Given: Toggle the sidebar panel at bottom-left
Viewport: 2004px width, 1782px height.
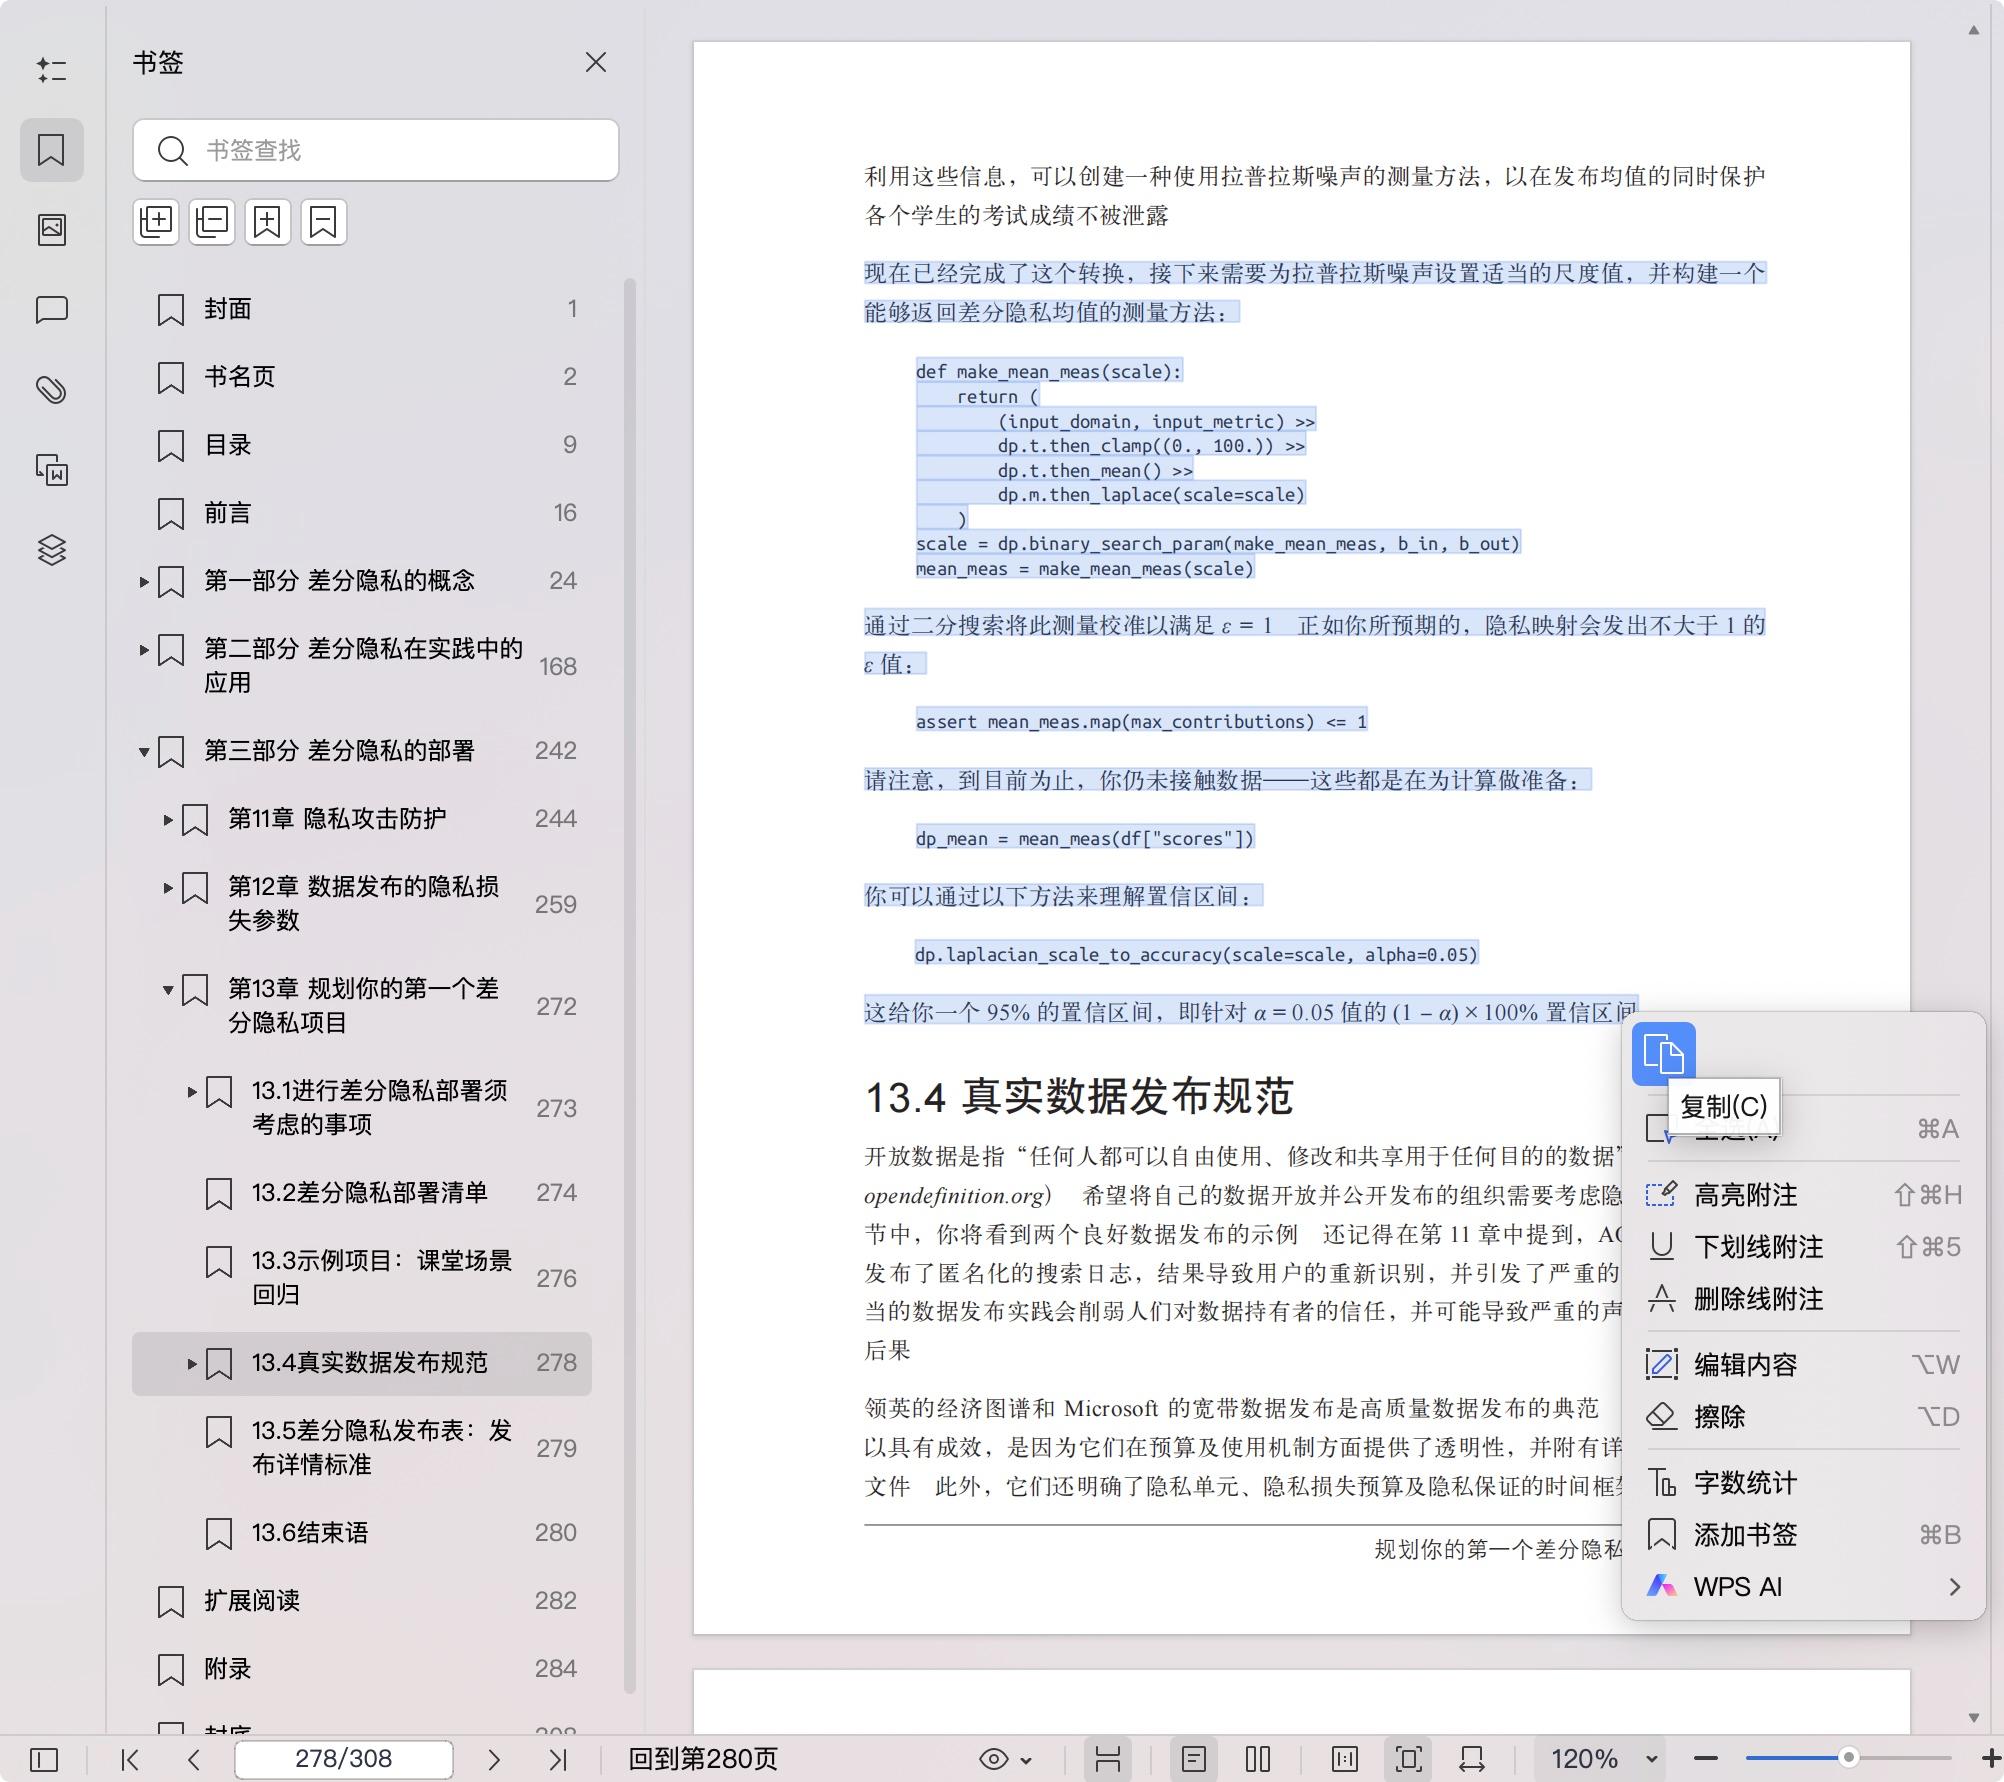Looking at the screenshot, I should pyautogui.click(x=44, y=1759).
